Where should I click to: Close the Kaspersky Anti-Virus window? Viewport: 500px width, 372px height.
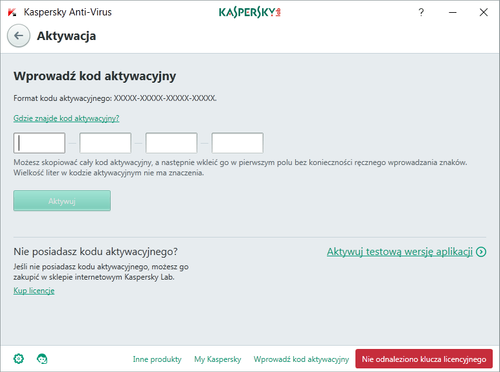483,12
